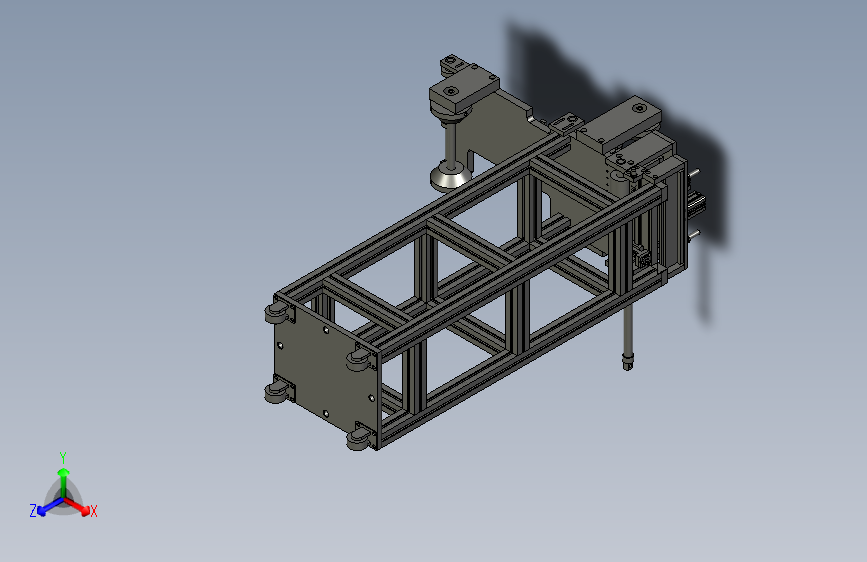Select the silver conical foot of the assembly
Screen dimensions: 867x562
coord(451,176)
